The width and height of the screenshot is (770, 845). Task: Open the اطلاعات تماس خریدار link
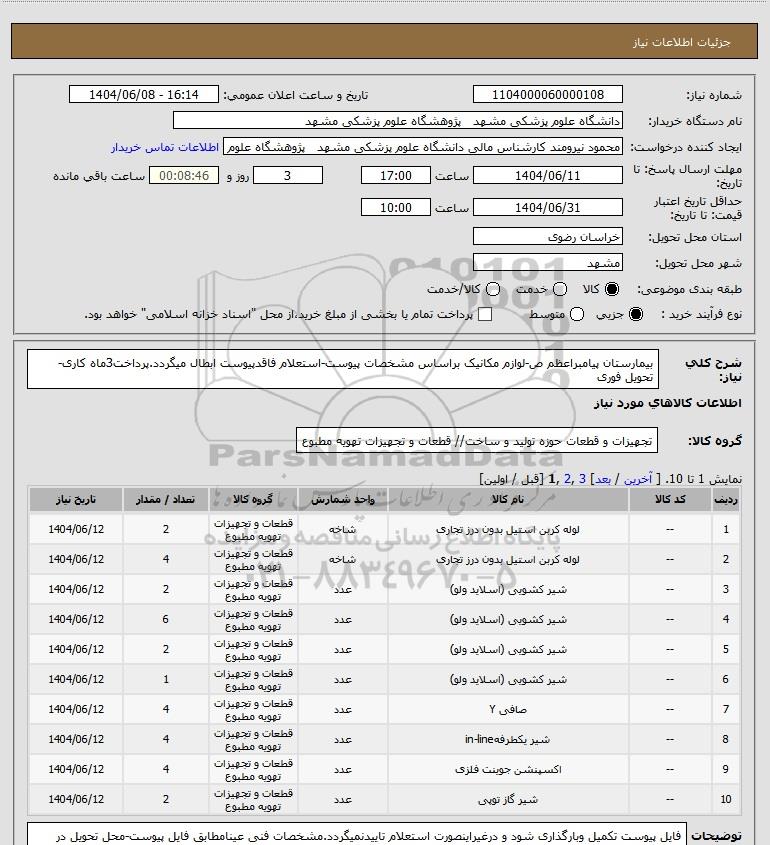coord(165,147)
